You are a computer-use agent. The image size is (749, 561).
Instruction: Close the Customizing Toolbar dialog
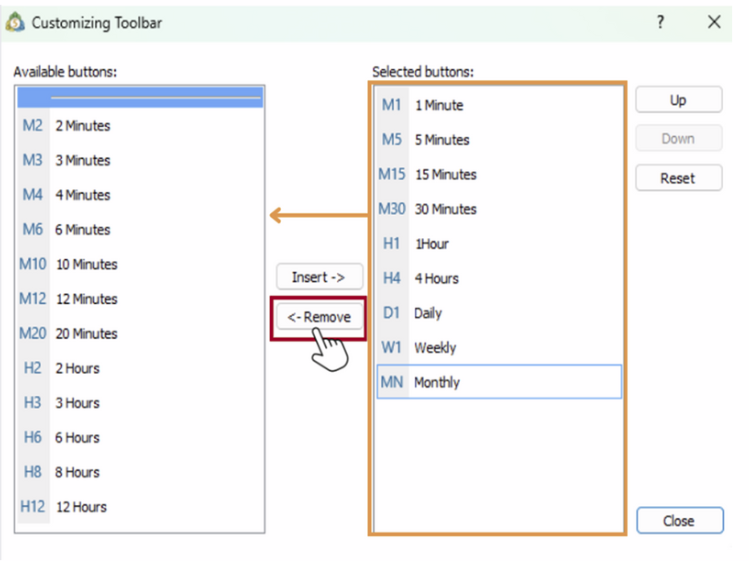pos(678,521)
